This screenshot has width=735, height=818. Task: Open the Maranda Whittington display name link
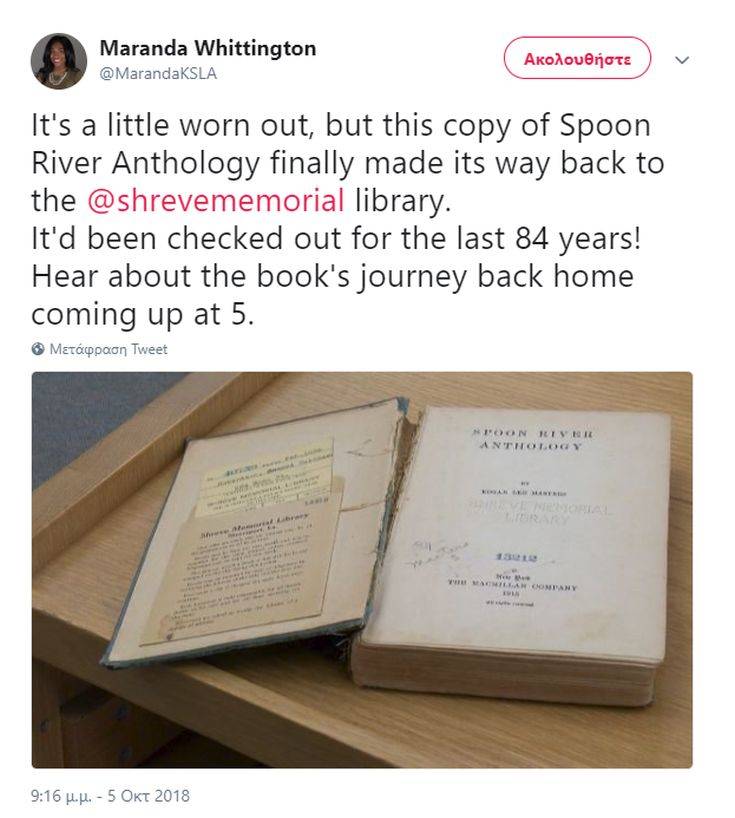pyautogui.click(x=208, y=49)
